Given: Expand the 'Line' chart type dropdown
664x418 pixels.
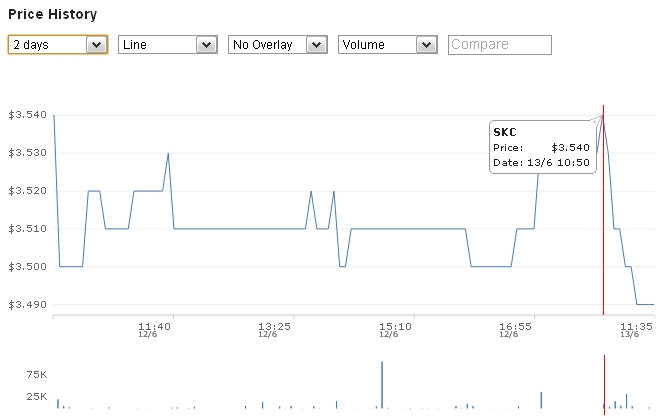Looking at the screenshot, I should pyautogui.click(x=167, y=45).
